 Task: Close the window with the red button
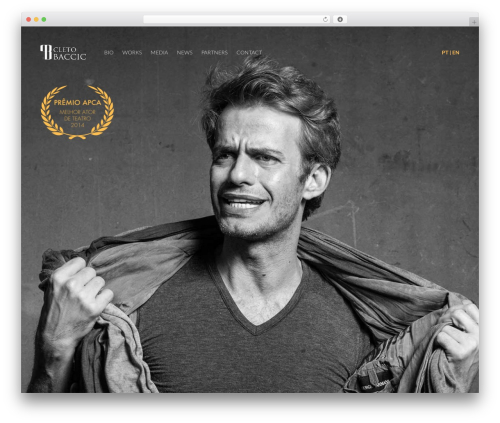(x=29, y=20)
